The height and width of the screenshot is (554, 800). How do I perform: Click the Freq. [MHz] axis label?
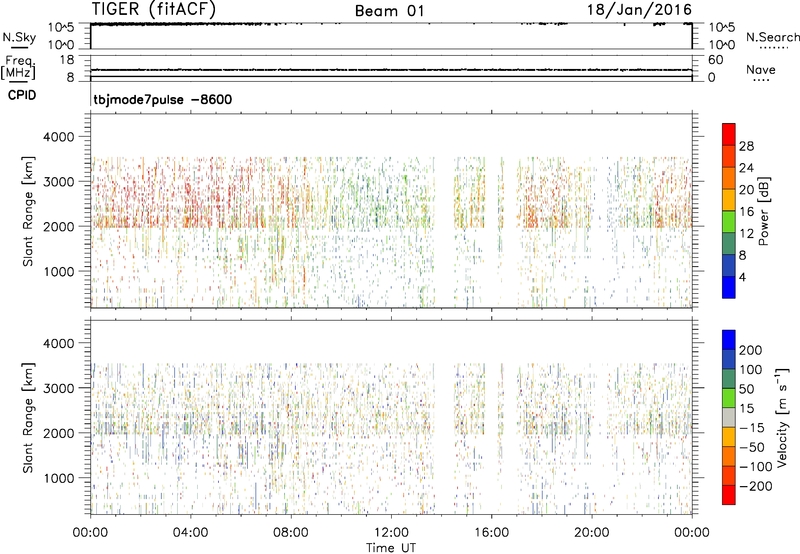18,67
